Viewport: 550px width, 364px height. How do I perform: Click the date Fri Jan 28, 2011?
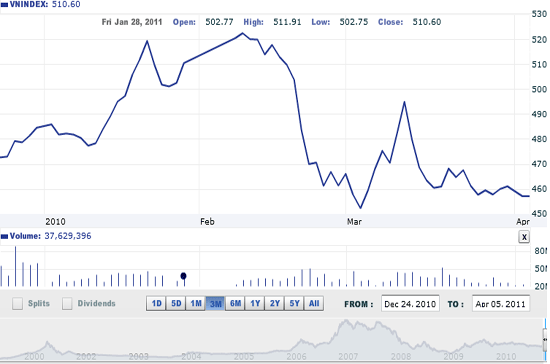coord(132,22)
